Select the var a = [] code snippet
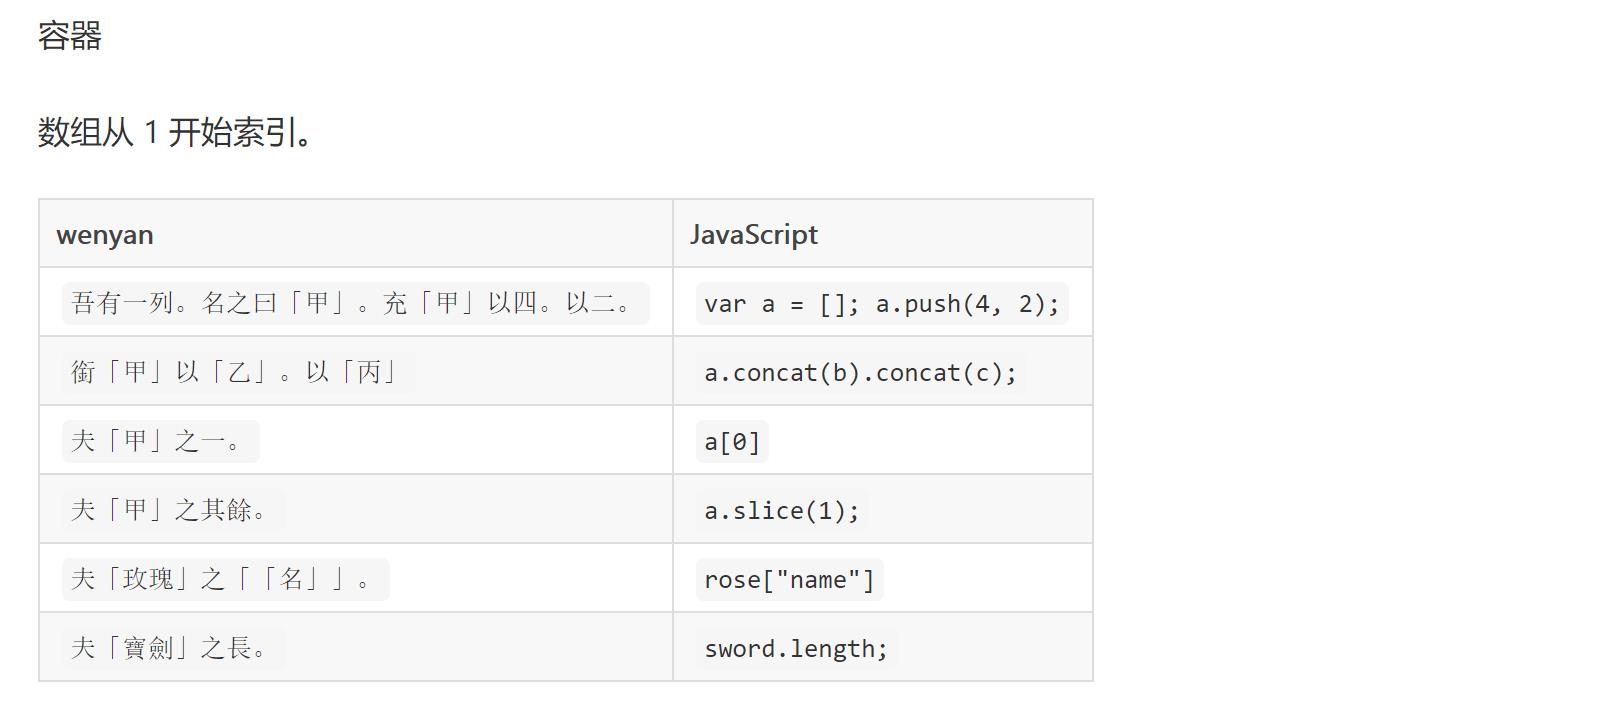 pos(881,304)
